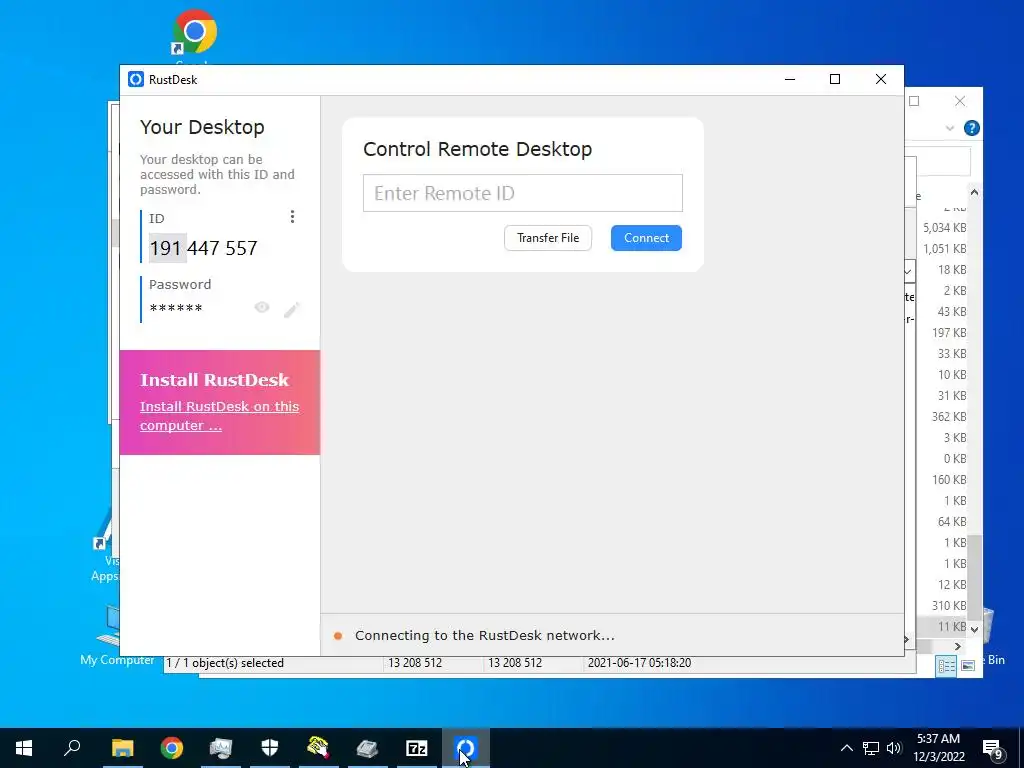Maximize the RustDesk window
1024x768 pixels.
tap(835, 80)
